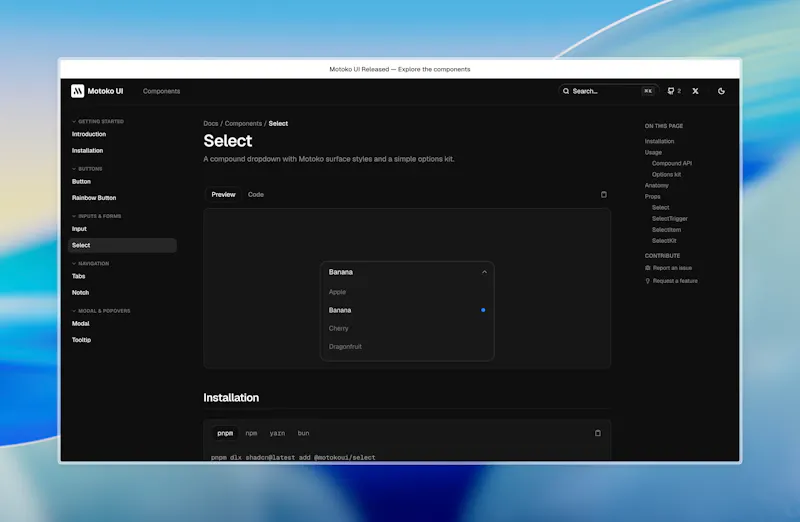Screen dimensions: 800x522
Task: Choose Cherry from the dropdown list
Action: click(x=407, y=328)
